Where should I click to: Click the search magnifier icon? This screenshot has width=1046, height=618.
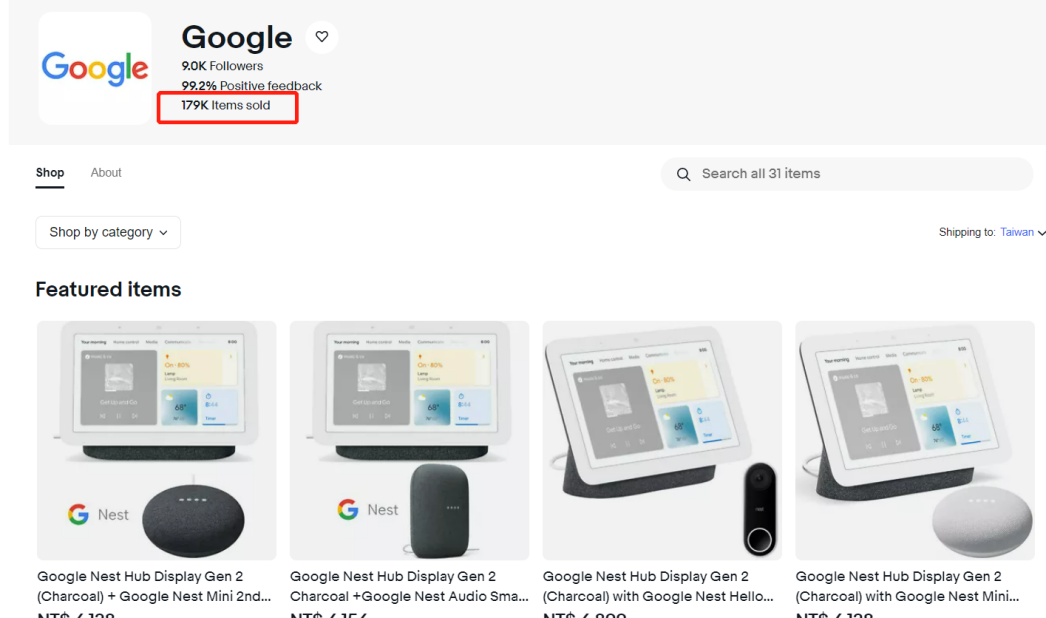click(683, 174)
